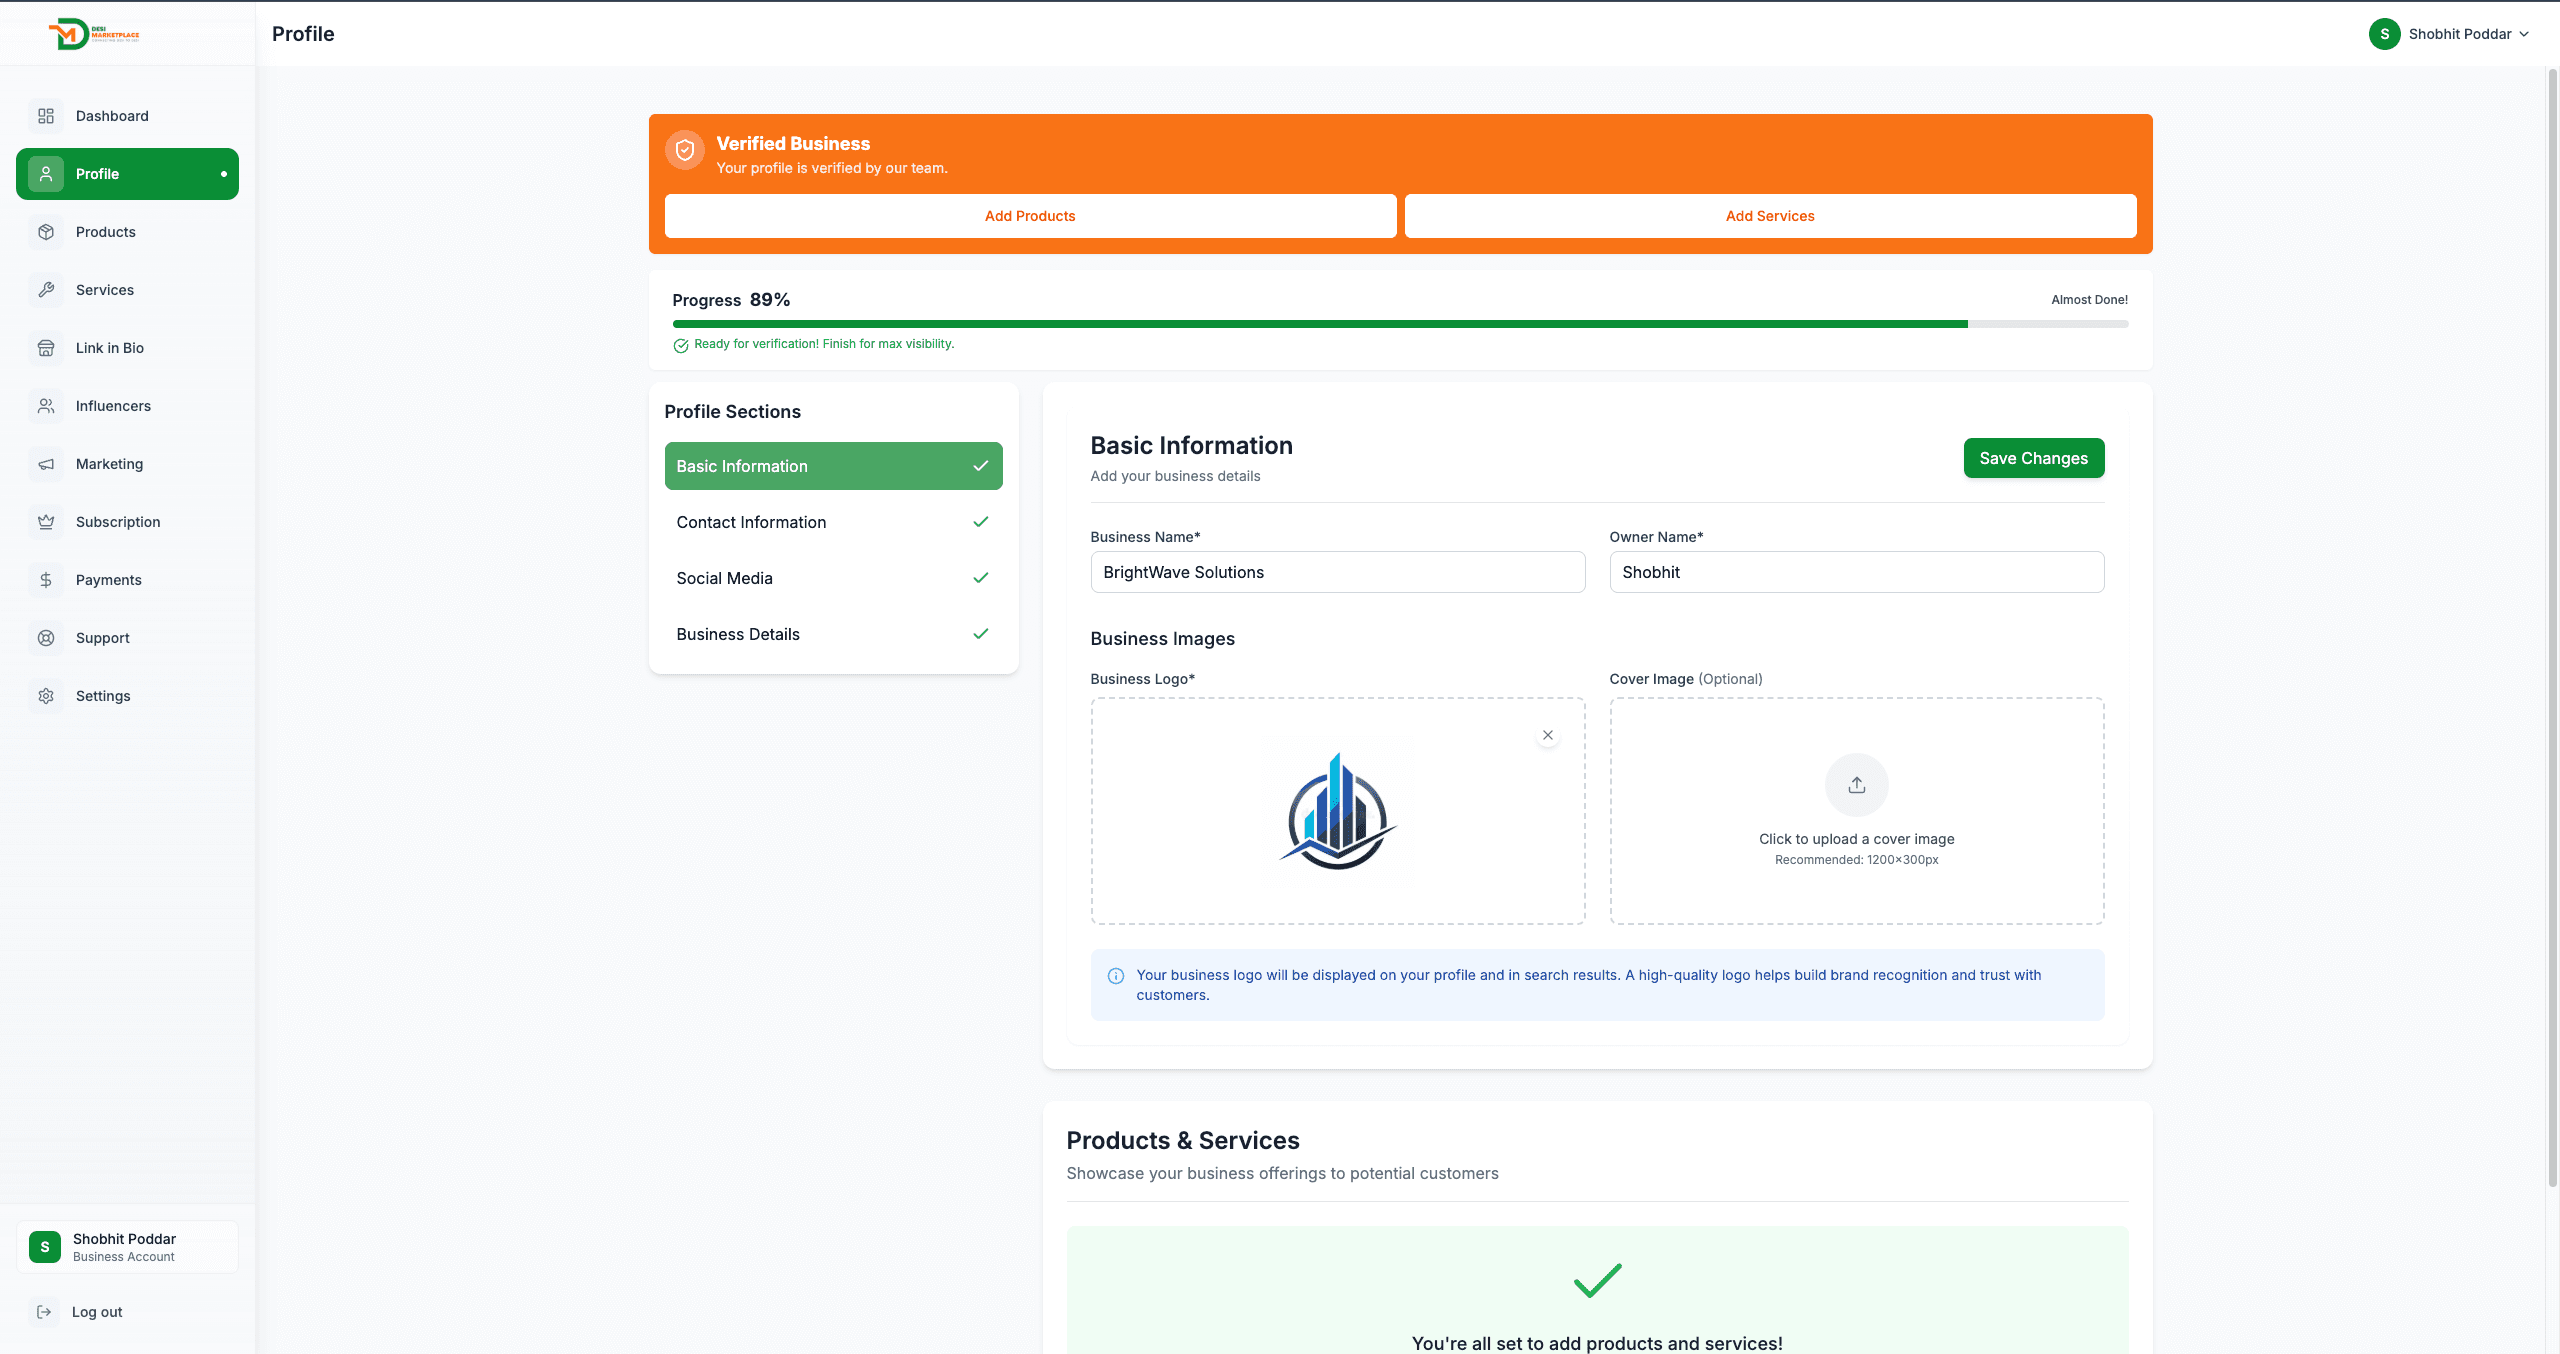
Task: Click 'Ready for verification!' message
Action: point(824,344)
